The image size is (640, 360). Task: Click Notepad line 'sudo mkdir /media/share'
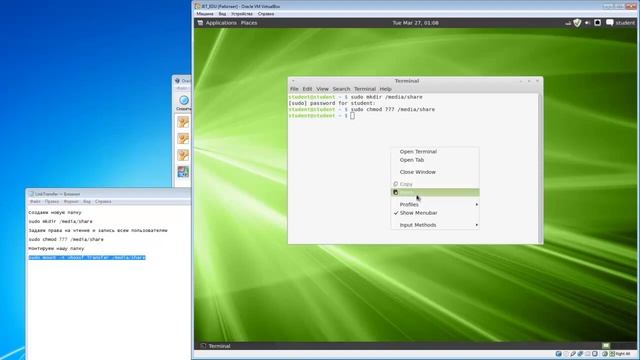60,222
